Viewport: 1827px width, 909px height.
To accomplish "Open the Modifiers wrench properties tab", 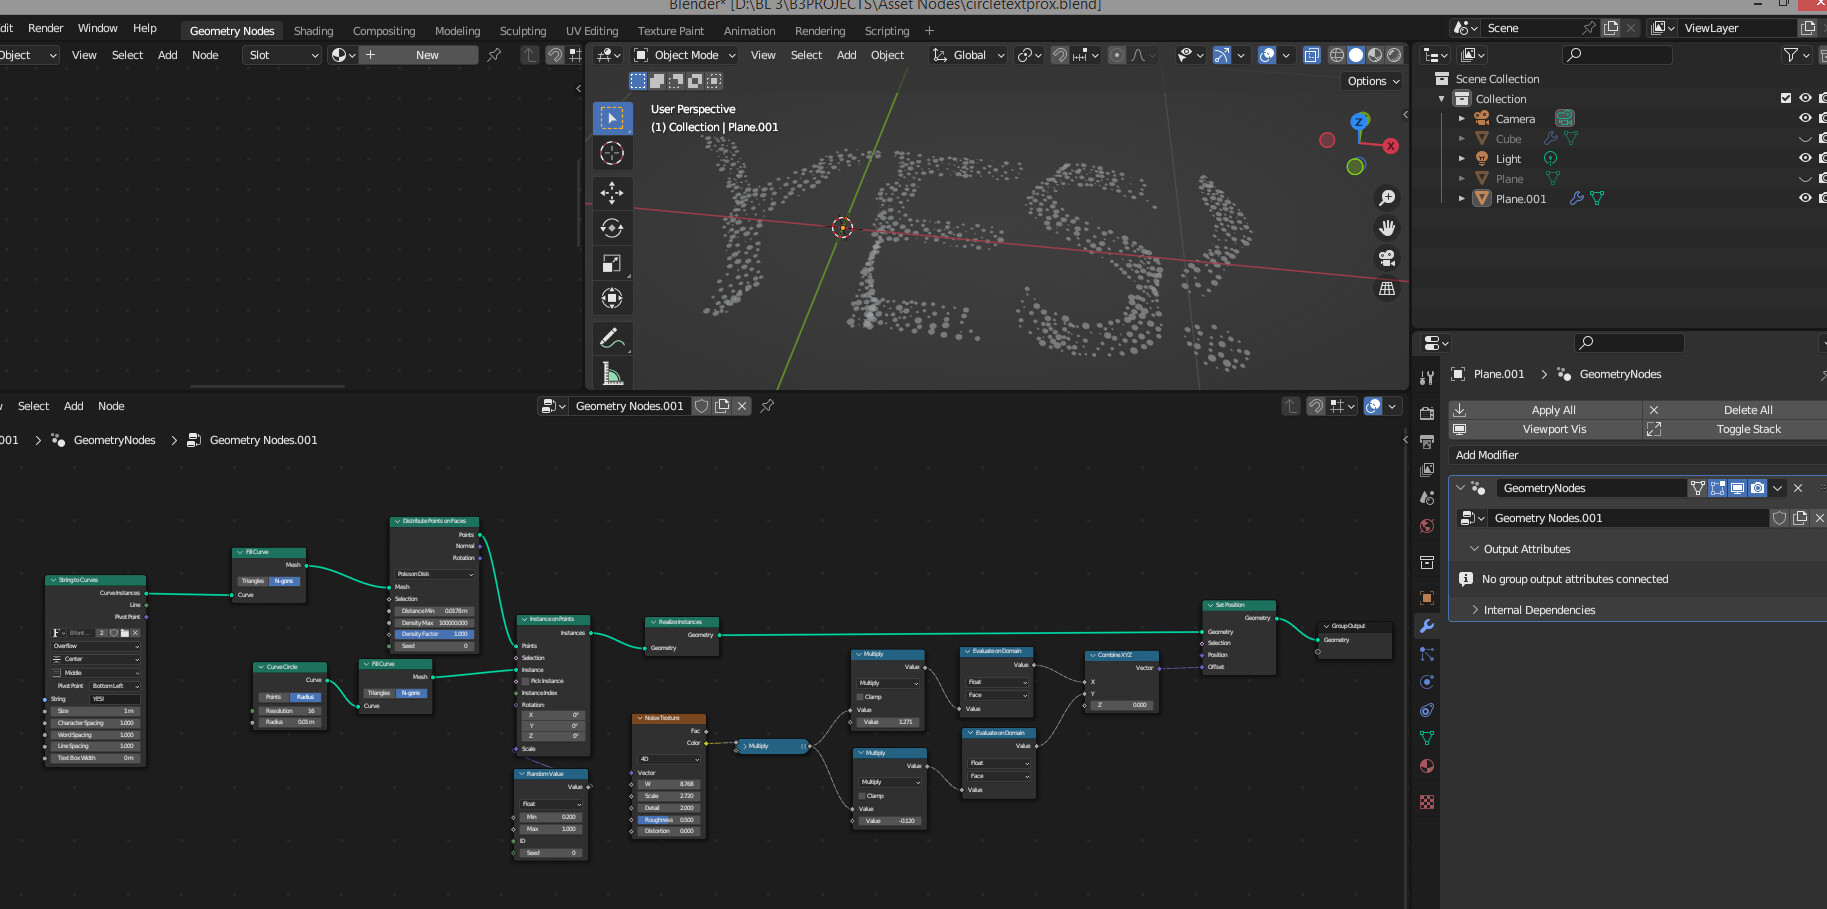I will tap(1427, 626).
